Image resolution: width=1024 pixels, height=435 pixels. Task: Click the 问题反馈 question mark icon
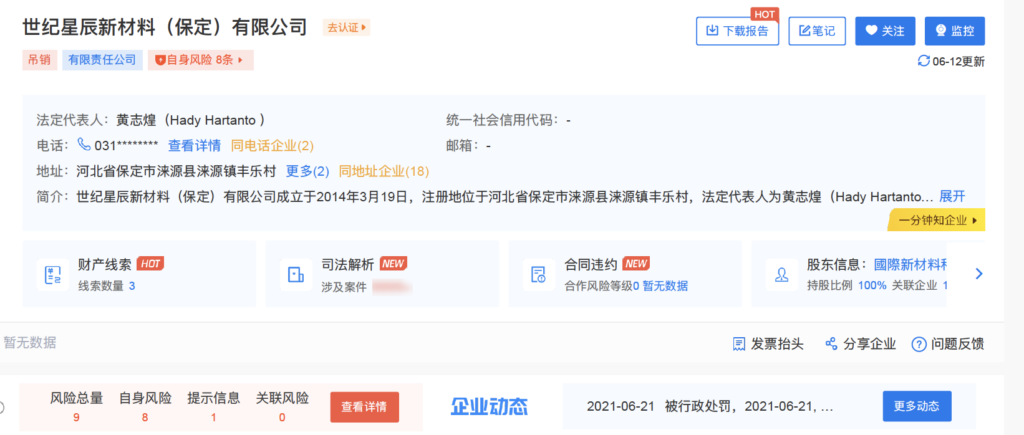[x=919, y=344]
